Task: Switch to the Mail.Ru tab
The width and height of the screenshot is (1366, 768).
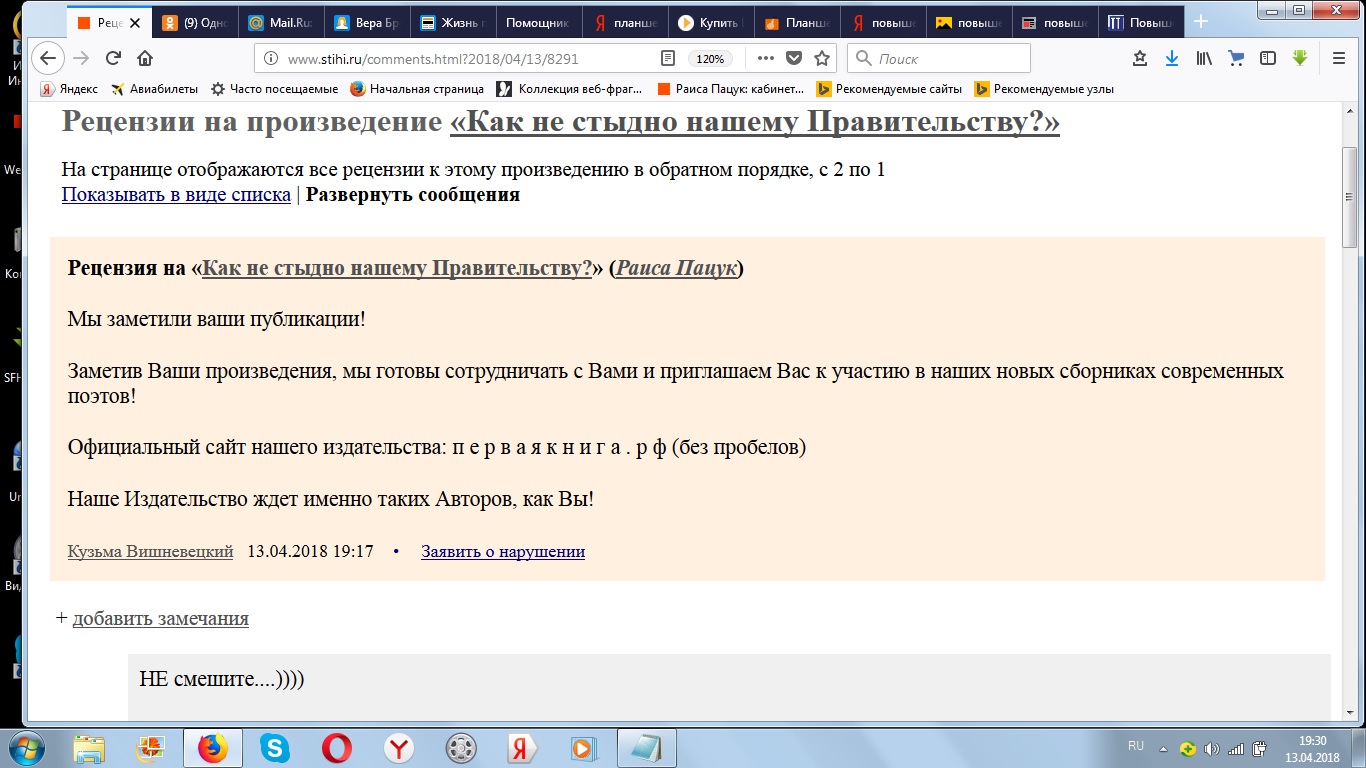Action: pyautogui.click(x=281, y=22)
